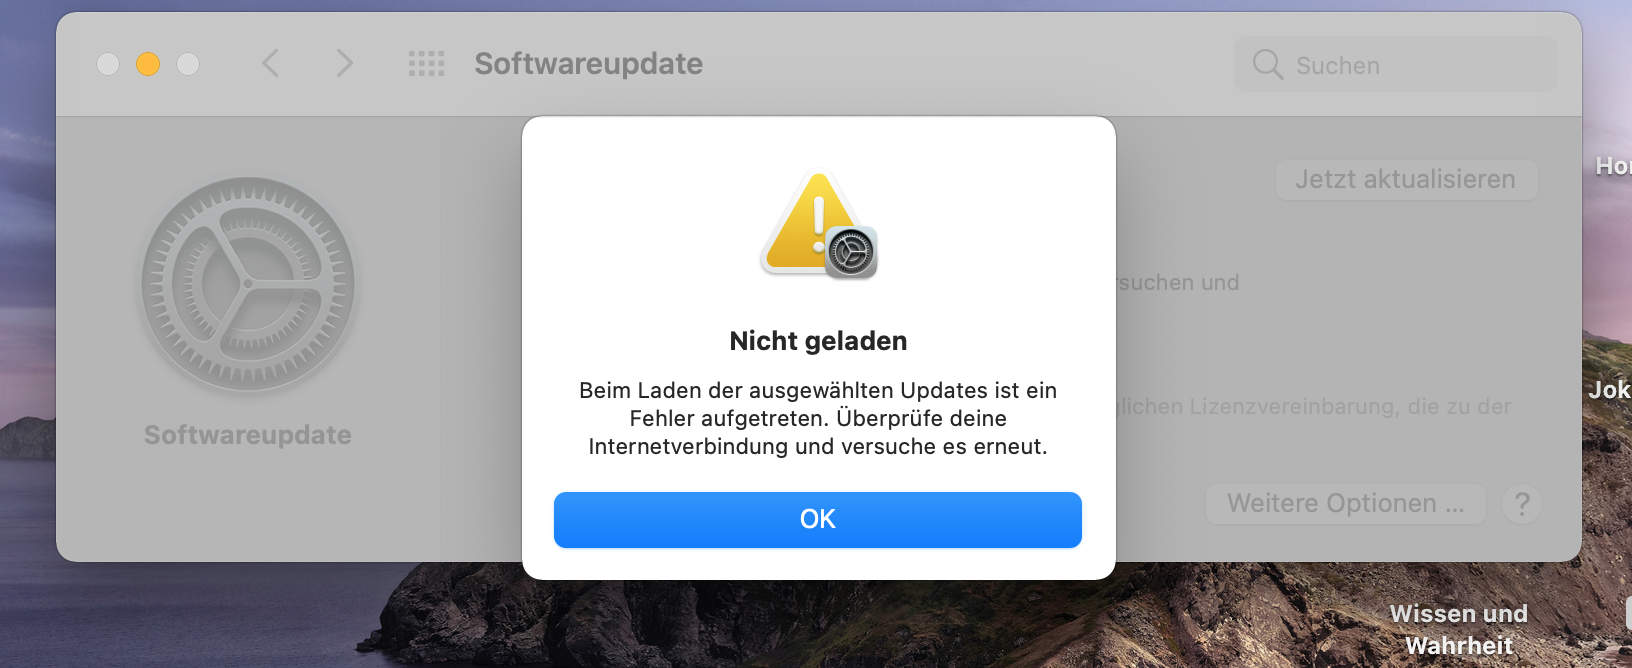Confirm the error dialog with OK
This screenshot has height=668, width=1632.
[818, 519]
